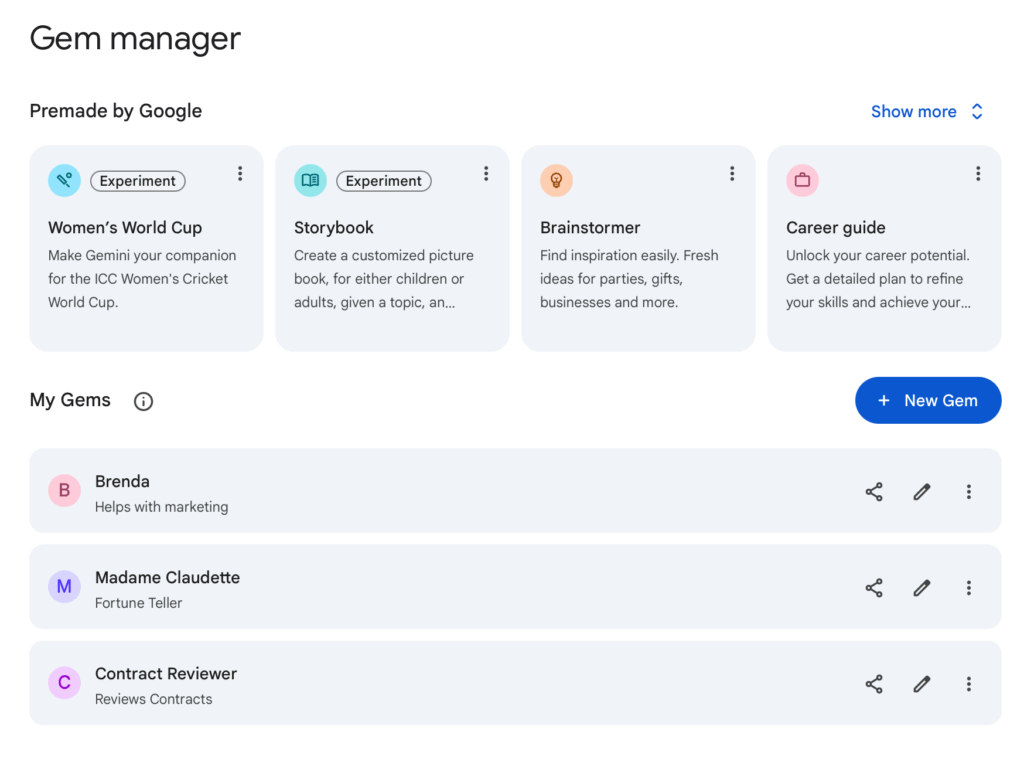Viewport: 1024px width, 769px height.
Task: Open more options for Brenda gem
Action: tap(968, 492)
